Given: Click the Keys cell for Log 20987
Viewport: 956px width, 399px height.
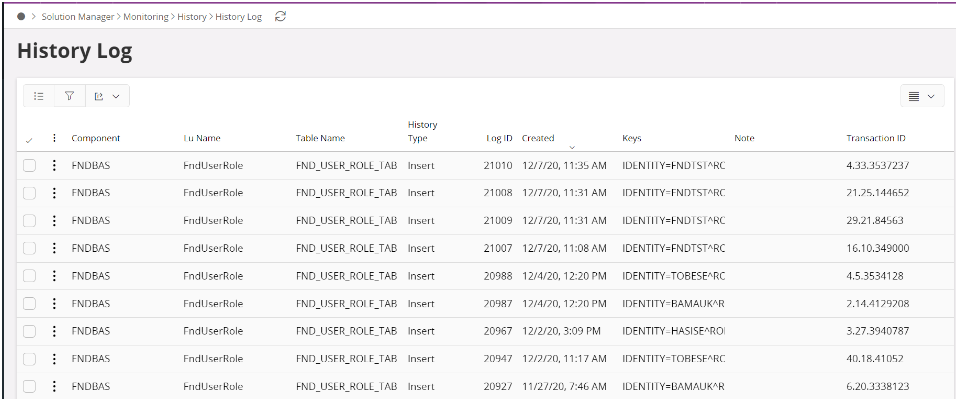Looking at the screenshot, I should click(674, 304).
